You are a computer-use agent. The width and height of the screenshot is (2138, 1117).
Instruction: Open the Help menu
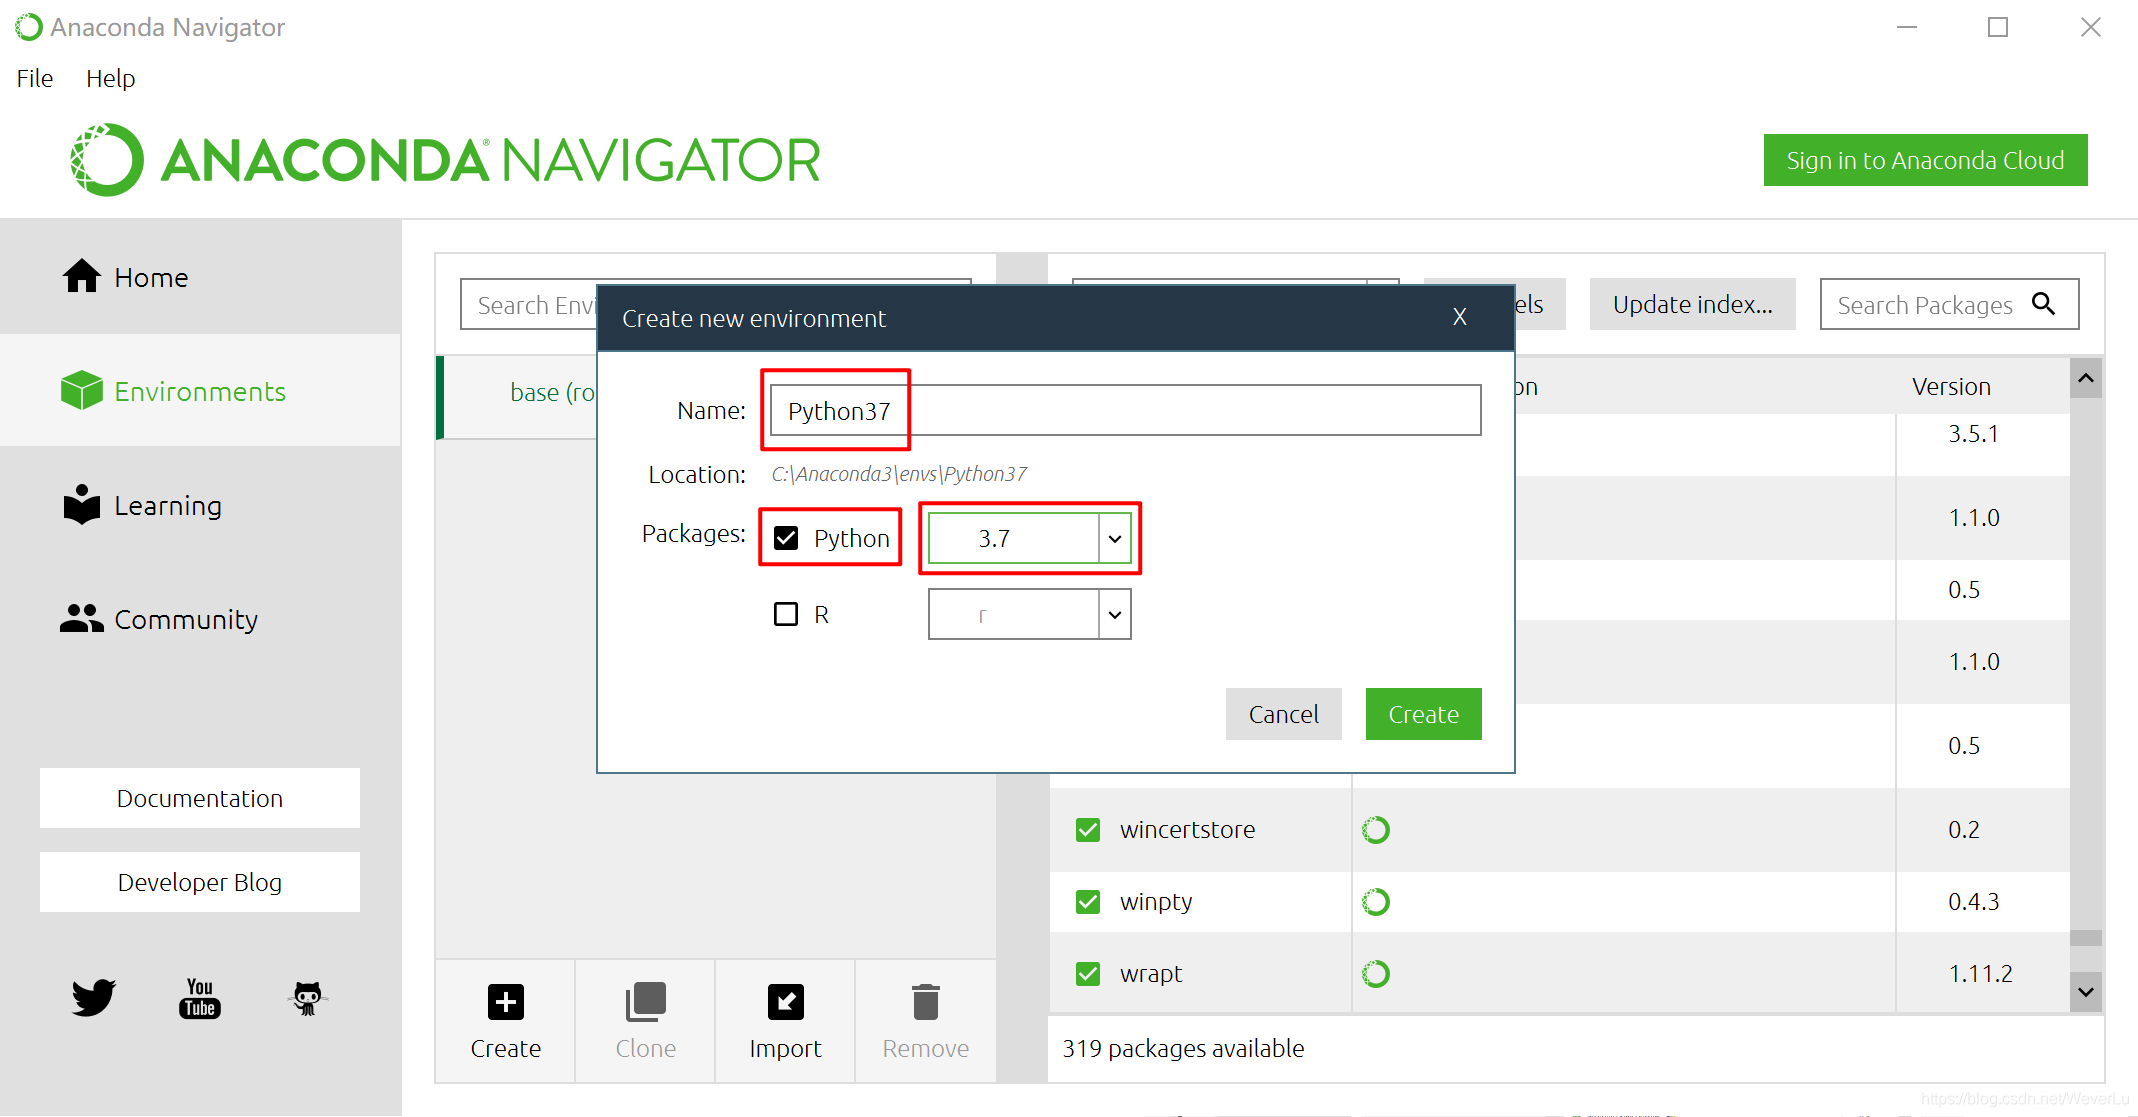tap(110, 78)
